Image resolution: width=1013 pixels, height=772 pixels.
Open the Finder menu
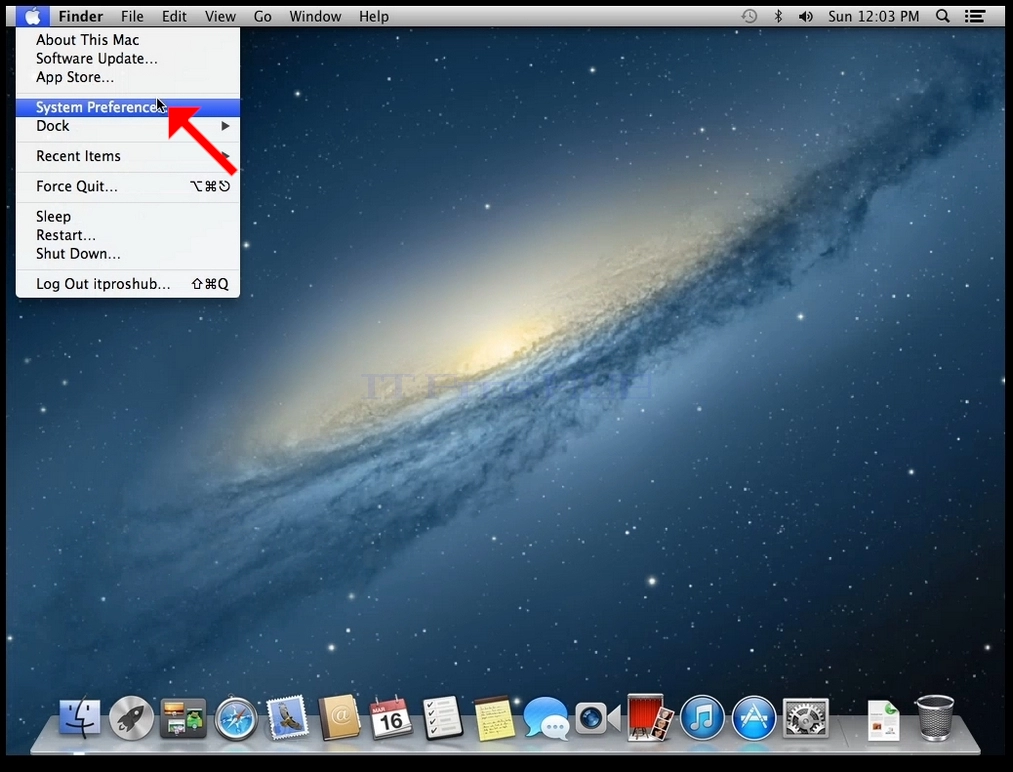81,16
